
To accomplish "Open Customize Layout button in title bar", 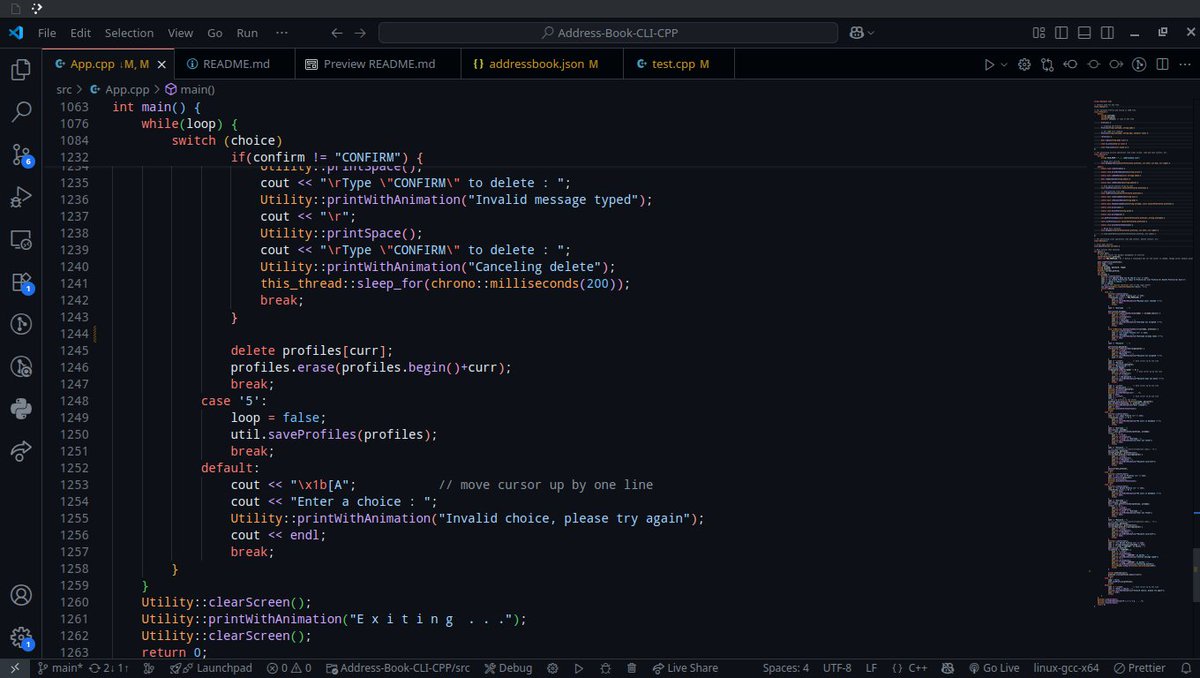I will [1039, 32].
